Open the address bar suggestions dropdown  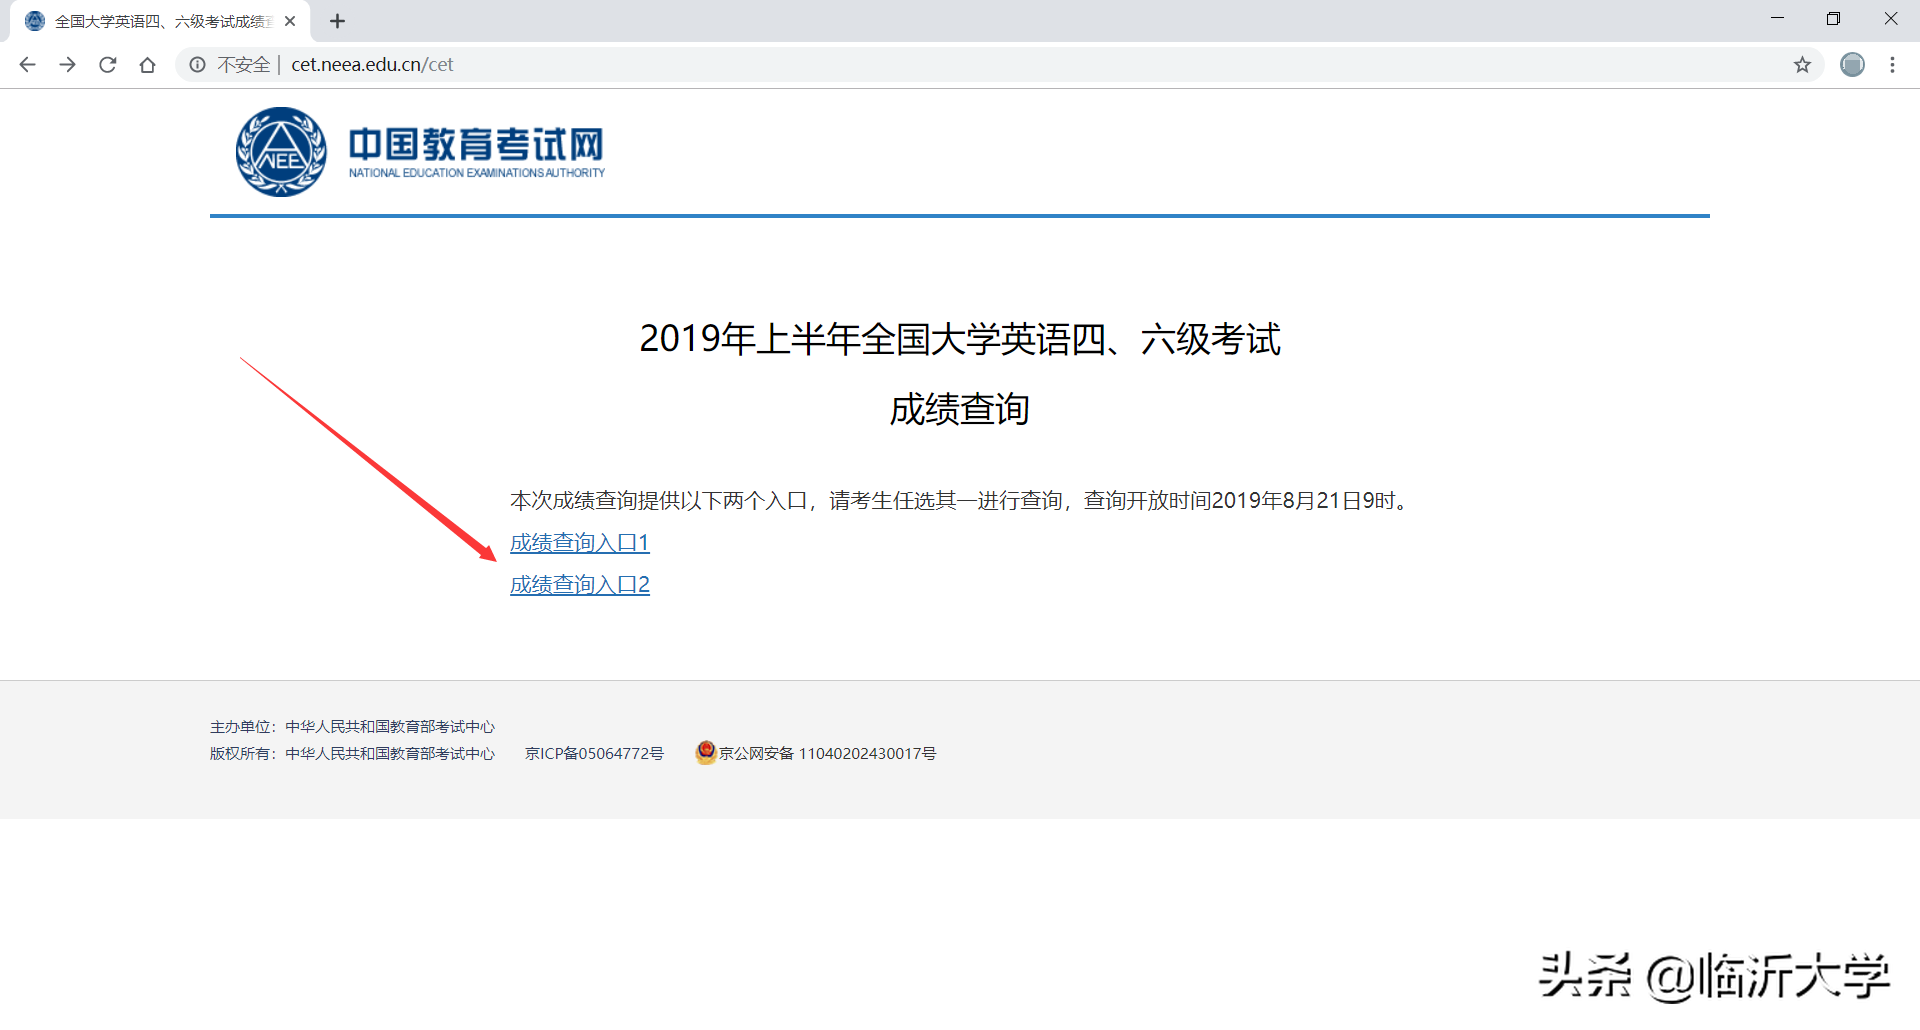(x=600, y=64)
